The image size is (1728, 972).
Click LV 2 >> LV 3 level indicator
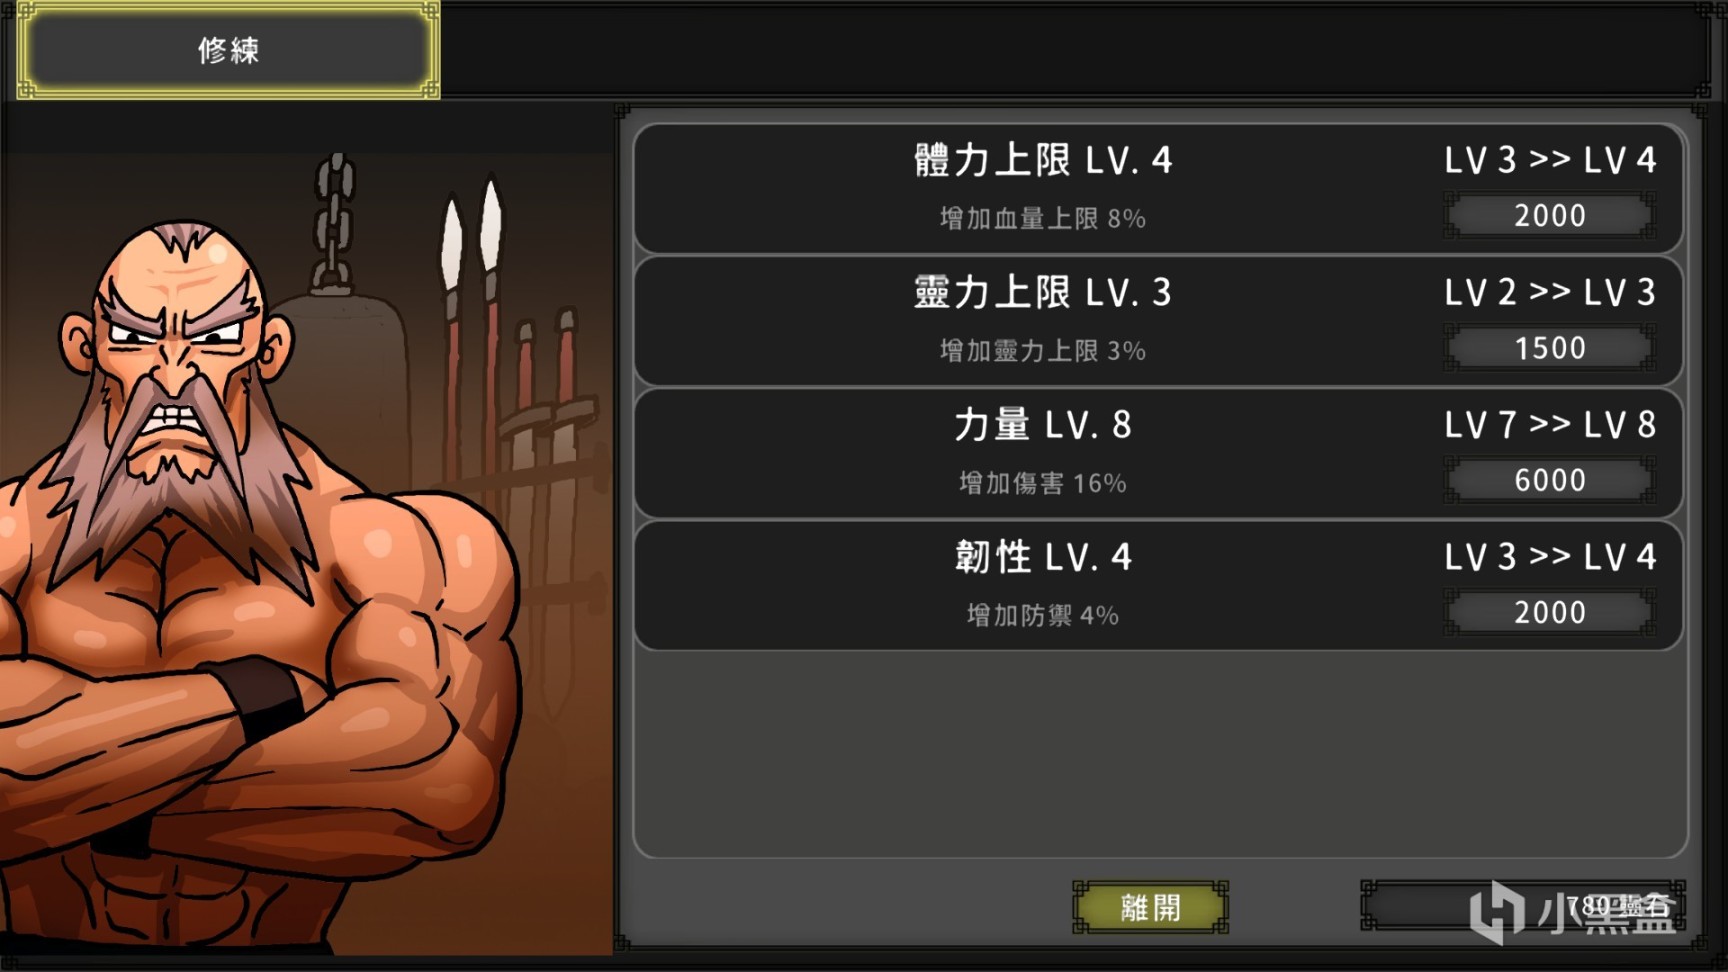tap(1550, 292)
